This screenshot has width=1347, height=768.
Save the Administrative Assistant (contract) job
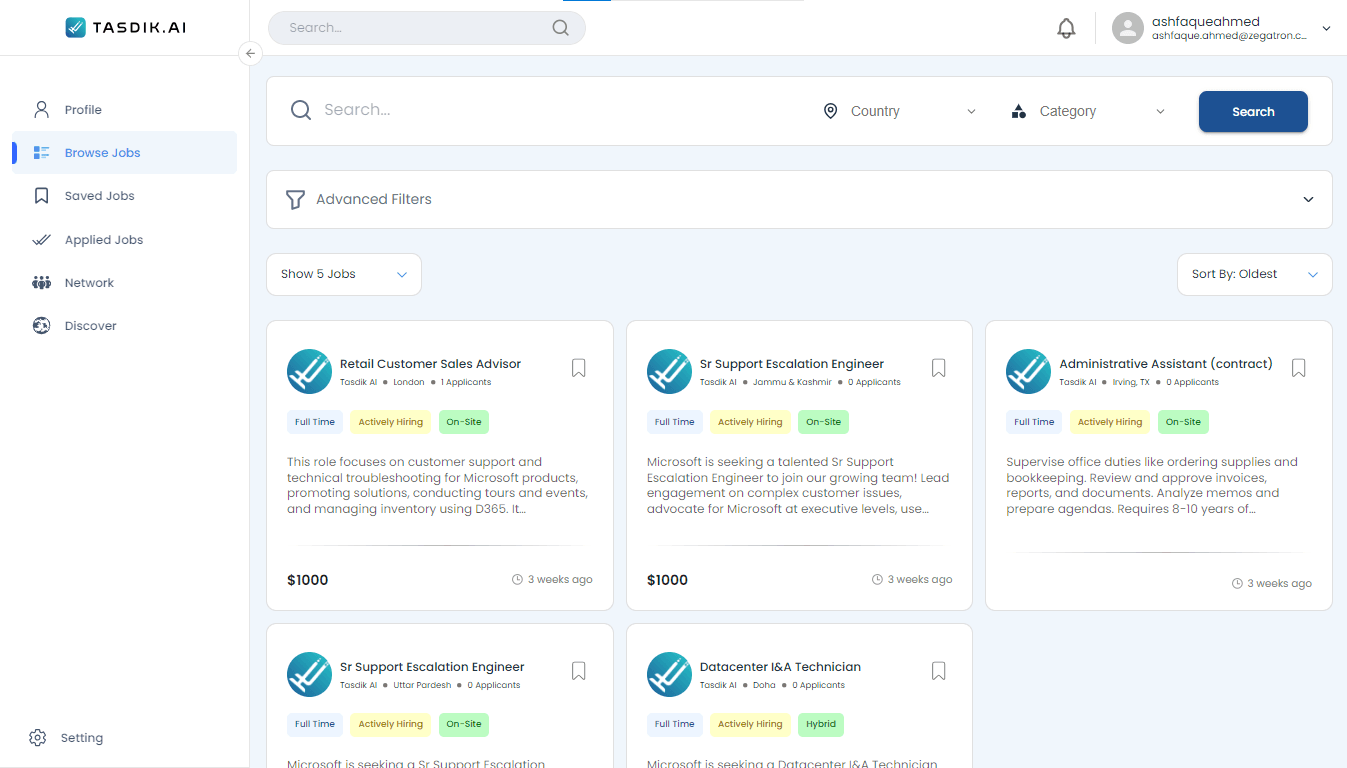point(1298,368)
